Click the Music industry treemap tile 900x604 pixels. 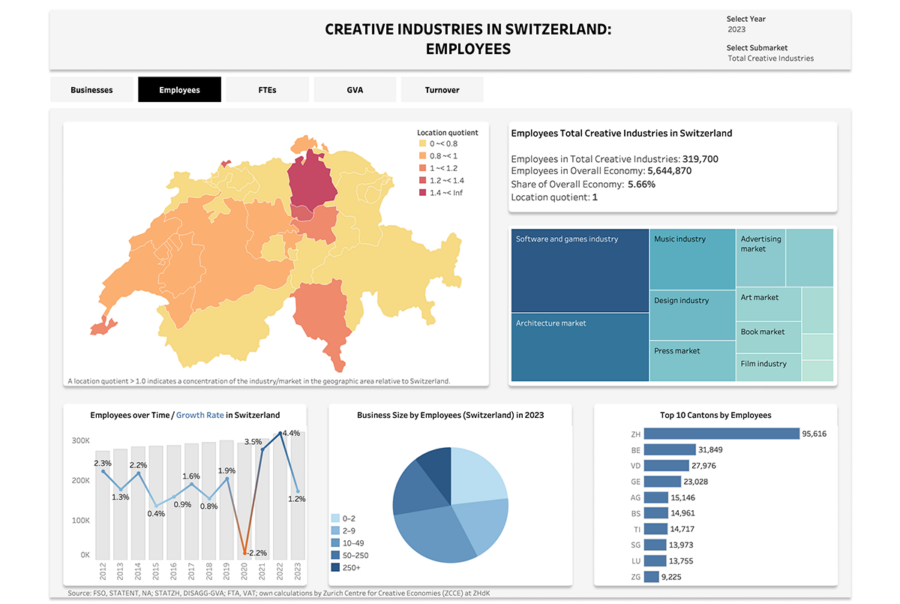point(692,260)
